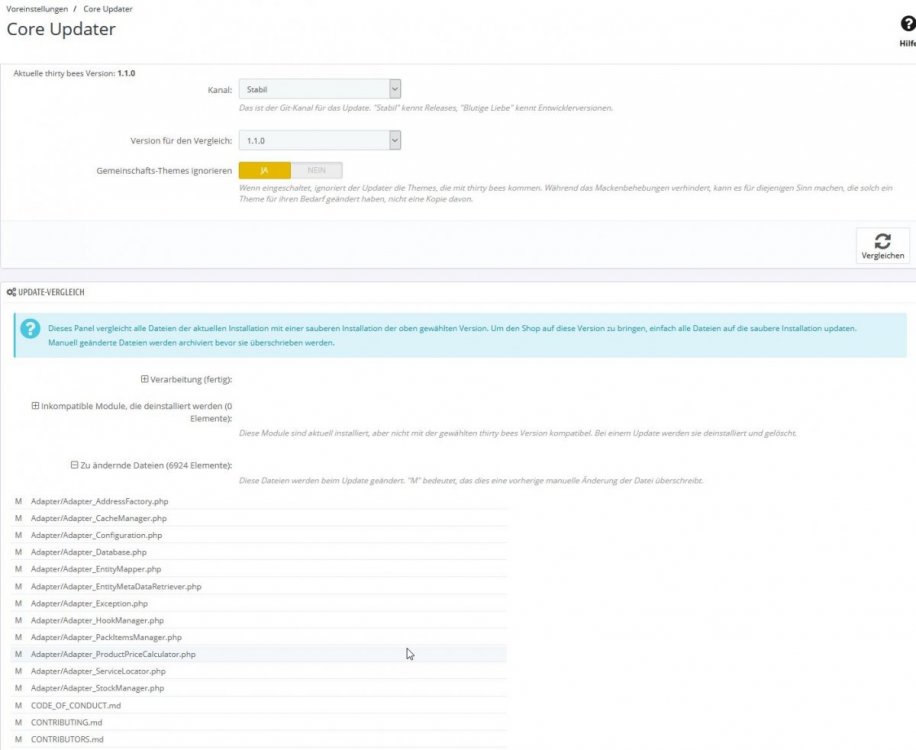Screen dimensions: 916x750
Task: Open the Version für den Vergleich dropdown
Action: point(320,141)
